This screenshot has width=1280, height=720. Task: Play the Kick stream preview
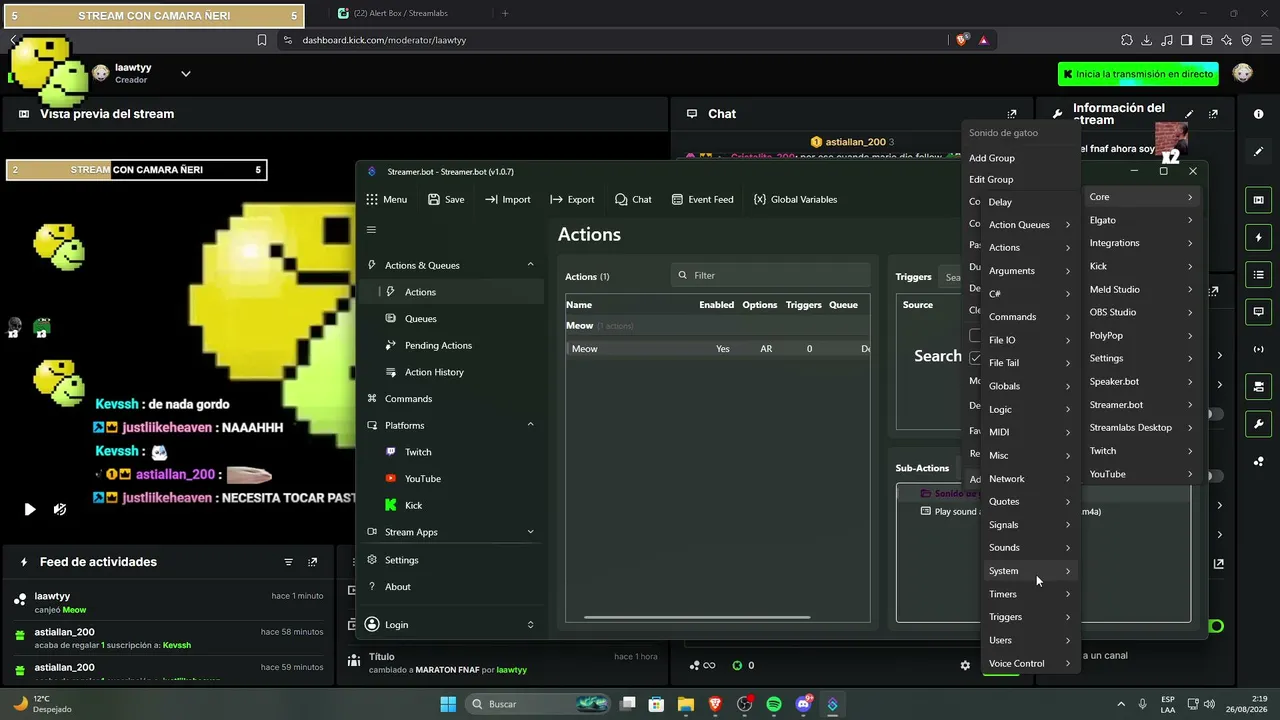[x=30, y=509]
